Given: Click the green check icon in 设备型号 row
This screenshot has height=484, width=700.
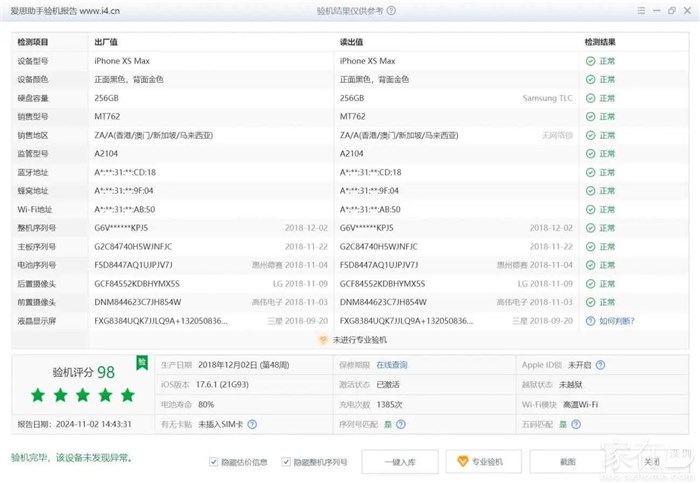Looking at the screenshot, I should 591,61.
